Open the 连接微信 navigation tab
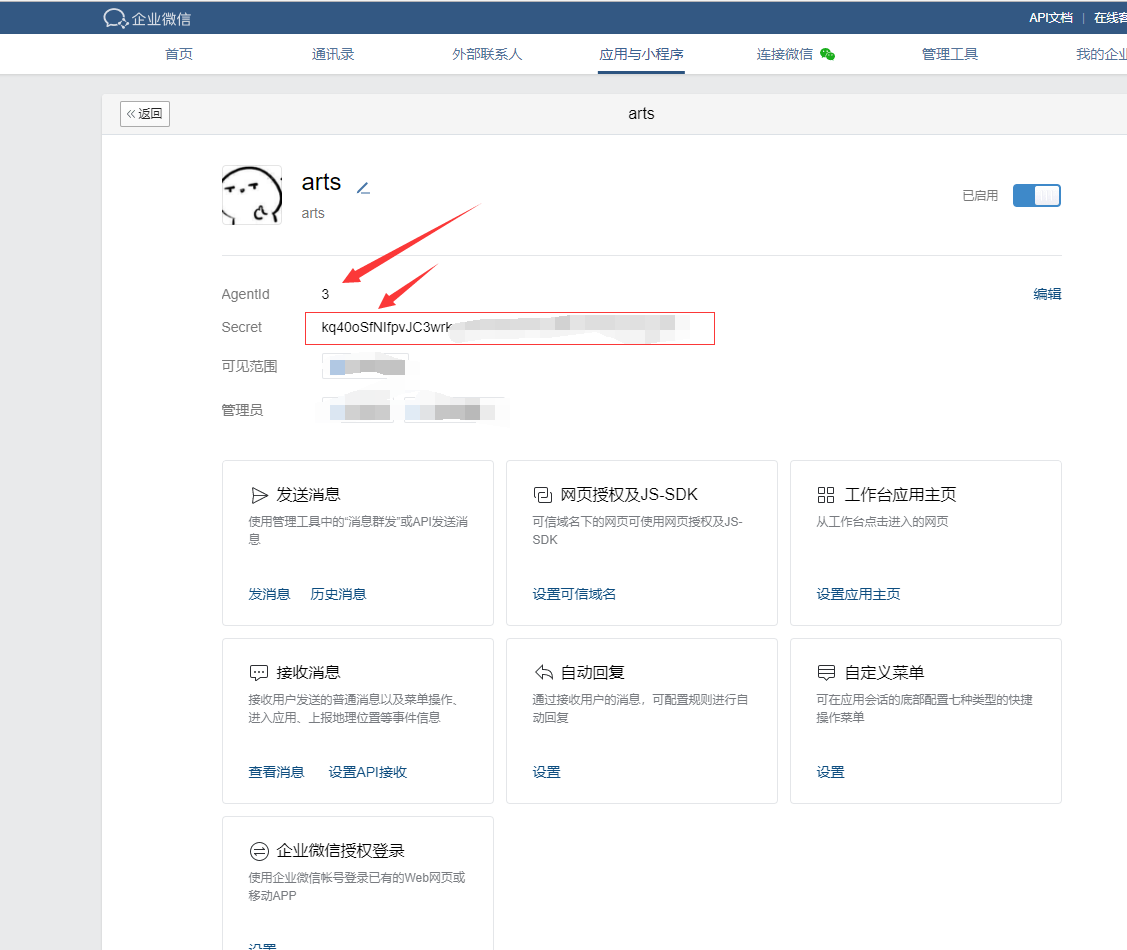1127x950 pixels. tap(785, 54)
